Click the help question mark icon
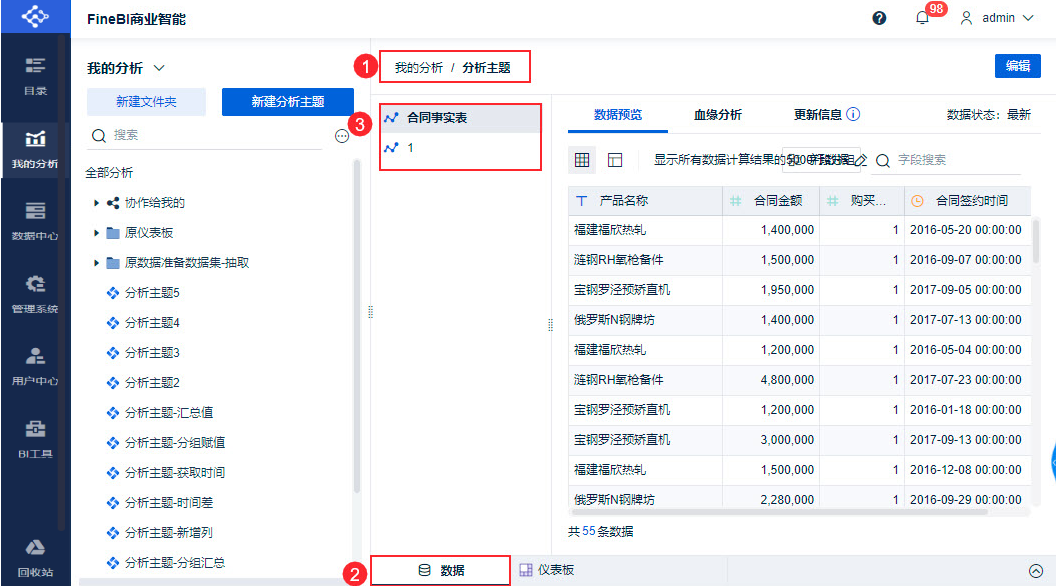This screenshot has height=586, width=1056. [879, 18]
